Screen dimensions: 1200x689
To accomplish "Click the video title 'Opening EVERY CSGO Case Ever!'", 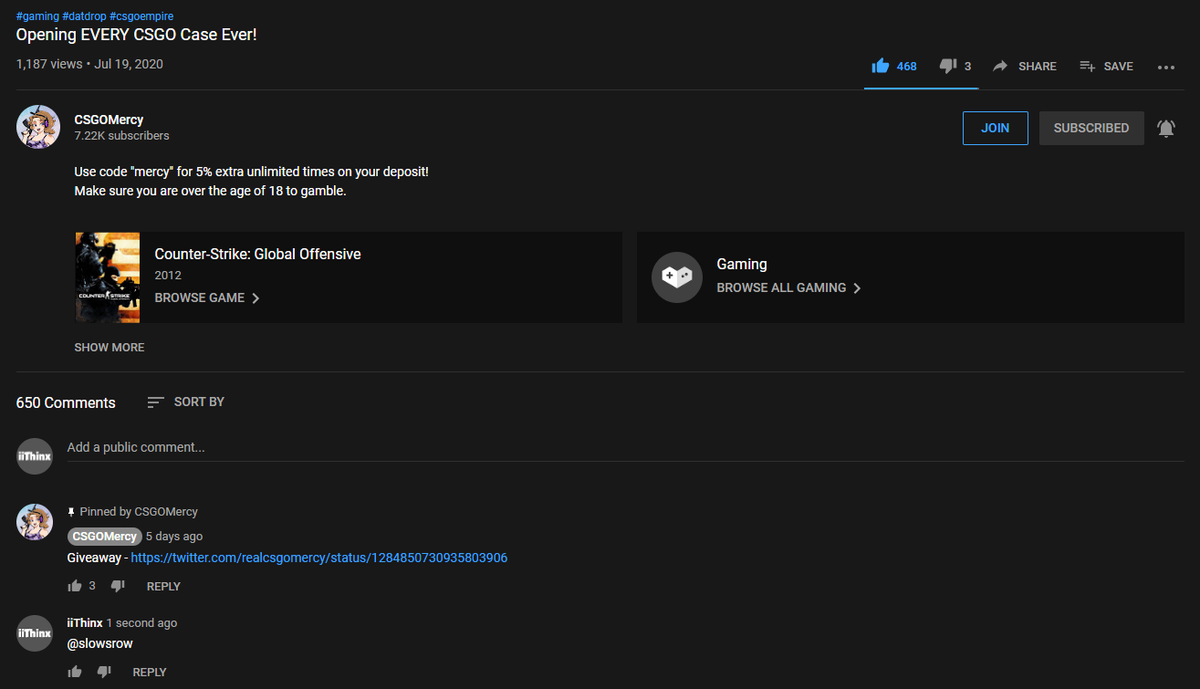I will [137, 35].
